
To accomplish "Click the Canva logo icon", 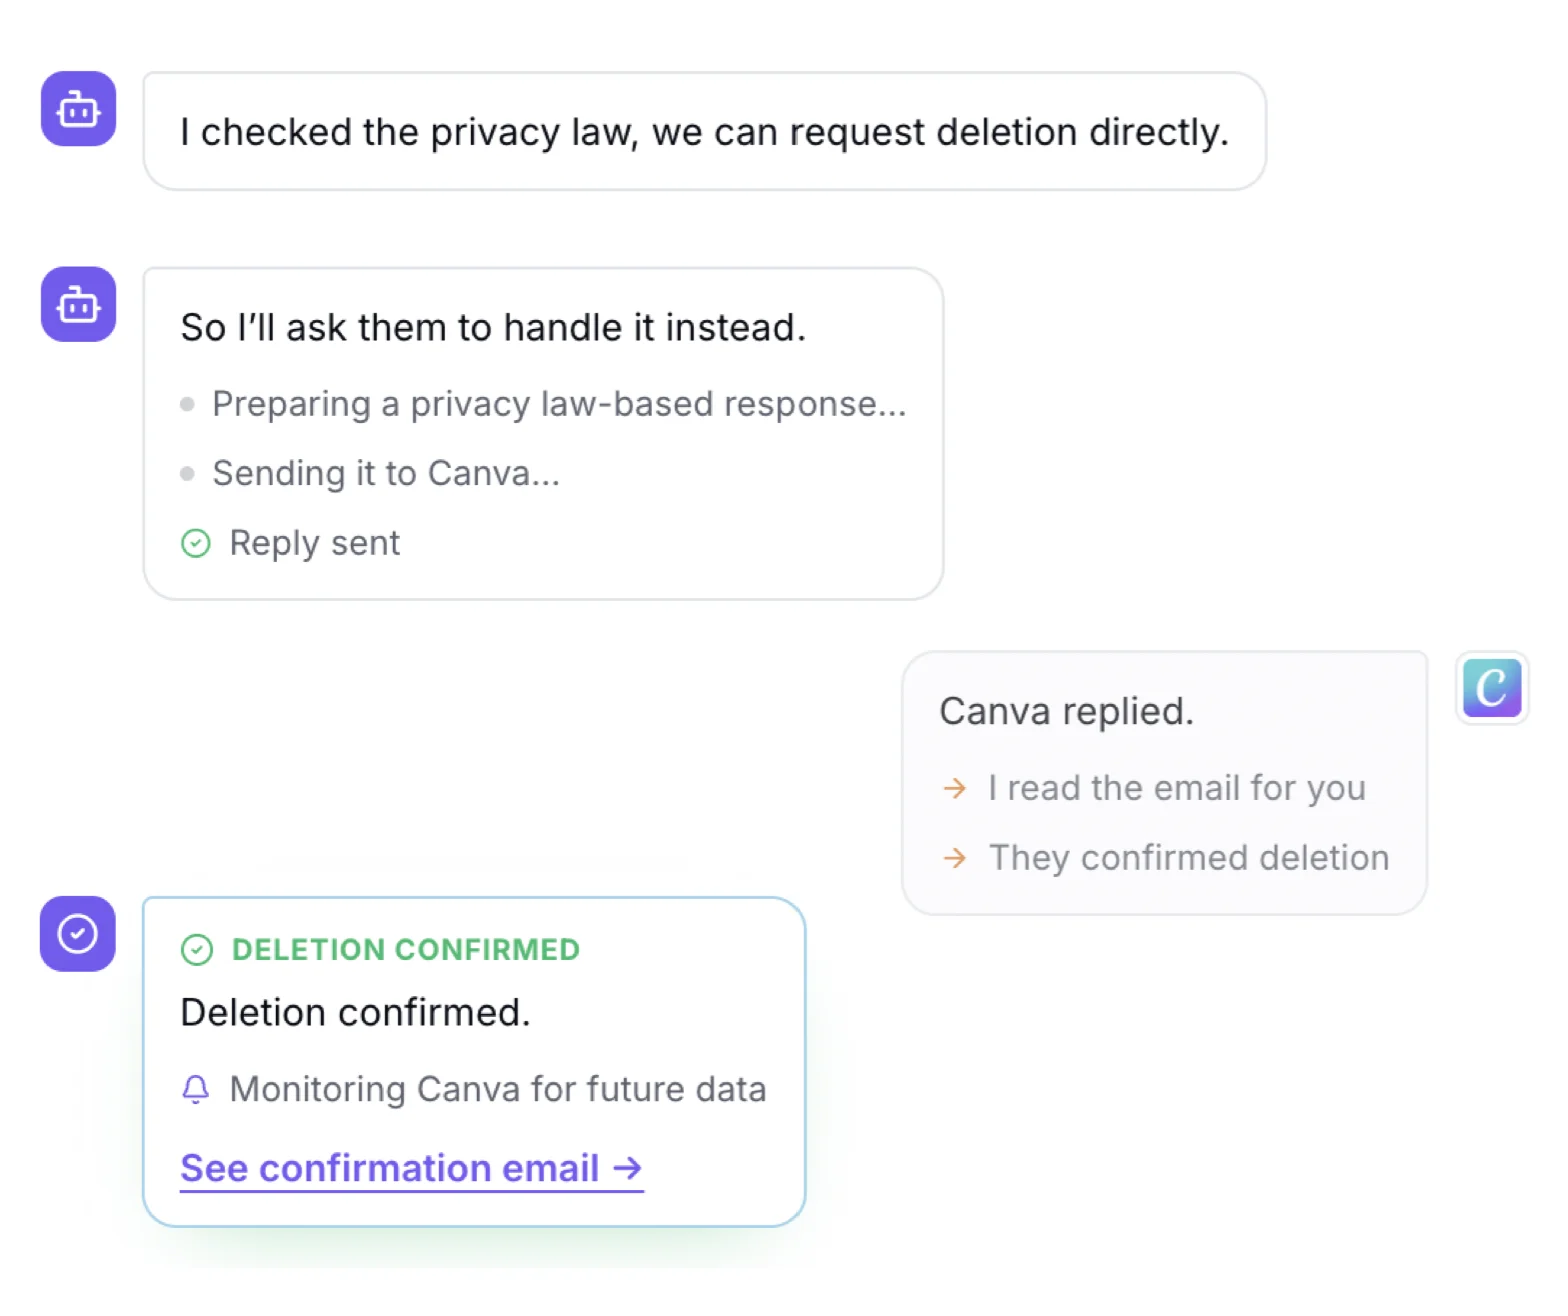I will coord(1491,688).
